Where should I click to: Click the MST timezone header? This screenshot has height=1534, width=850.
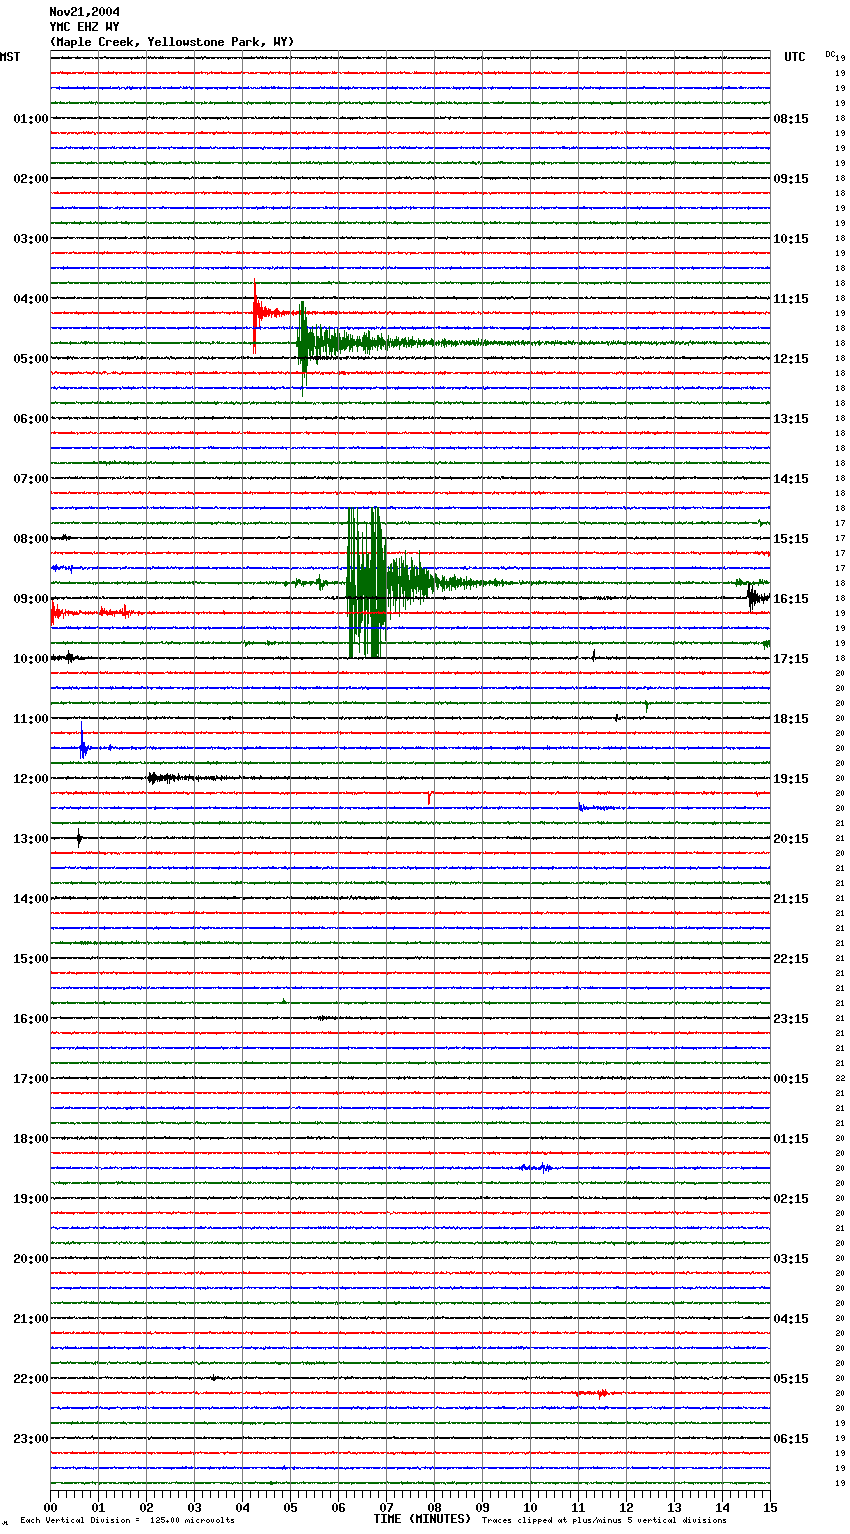pos(10,57)
